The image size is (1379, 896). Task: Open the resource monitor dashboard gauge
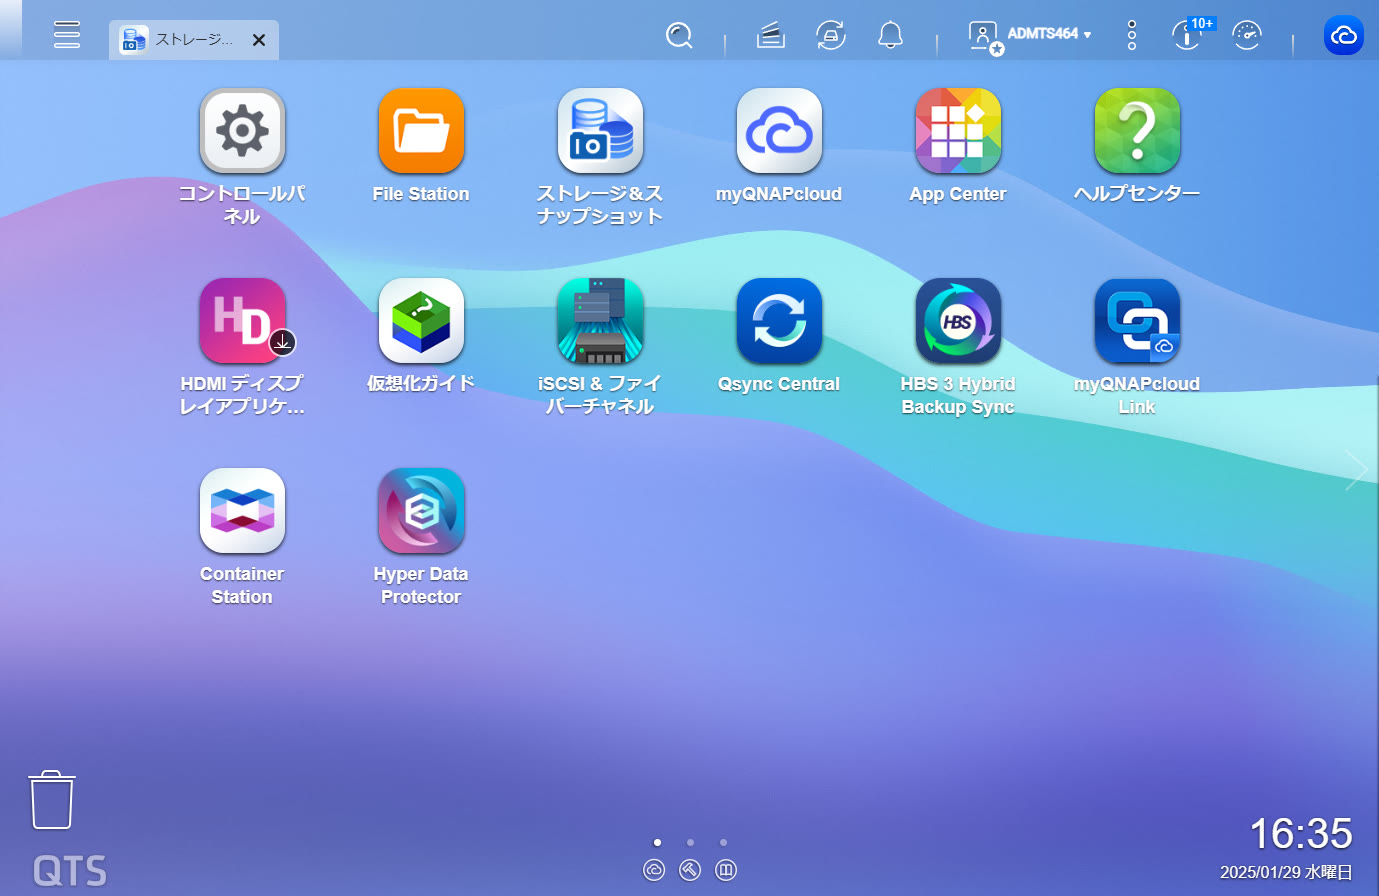[1247, 35]
